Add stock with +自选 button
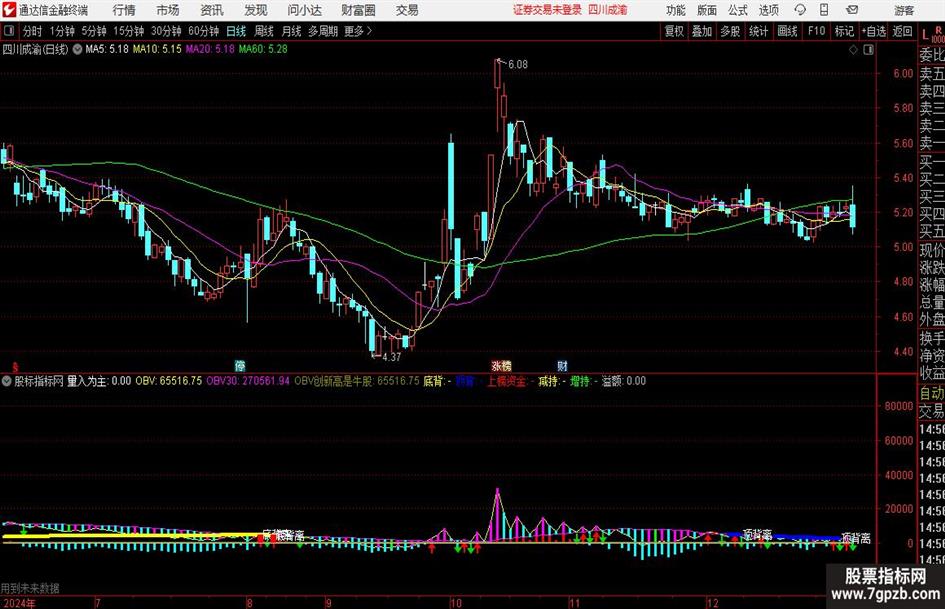 tap(873, 31)
